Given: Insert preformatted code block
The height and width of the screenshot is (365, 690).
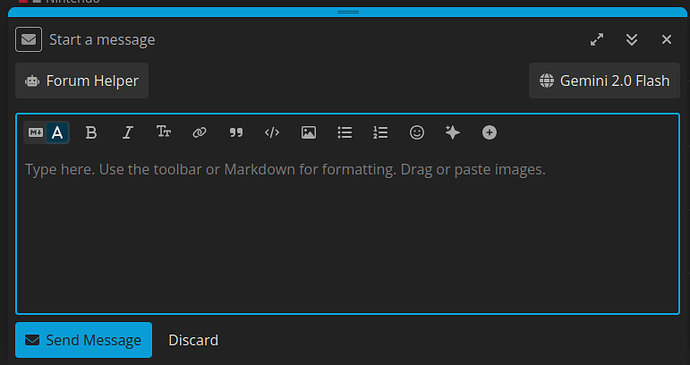Looking at the screenshot, I should [272, 133].
